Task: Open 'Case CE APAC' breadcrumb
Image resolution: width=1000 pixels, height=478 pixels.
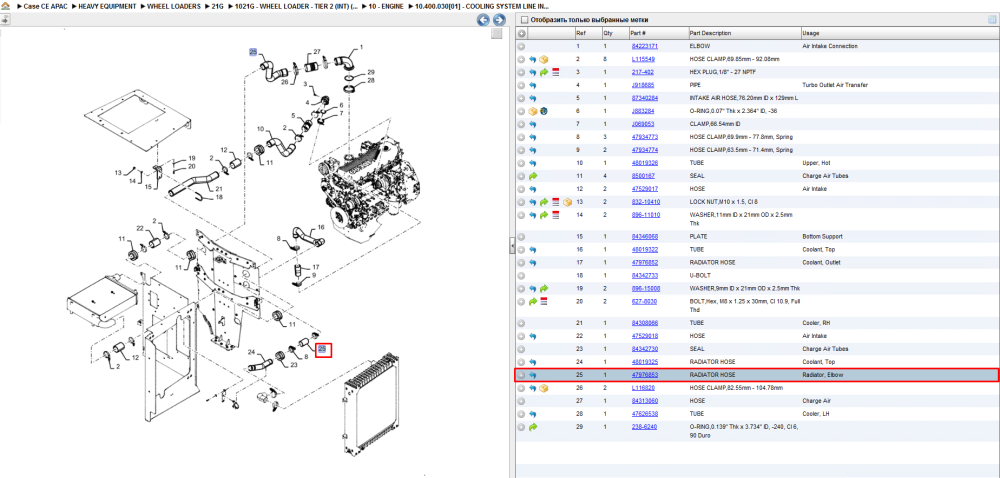Action: tap(45, 6)
